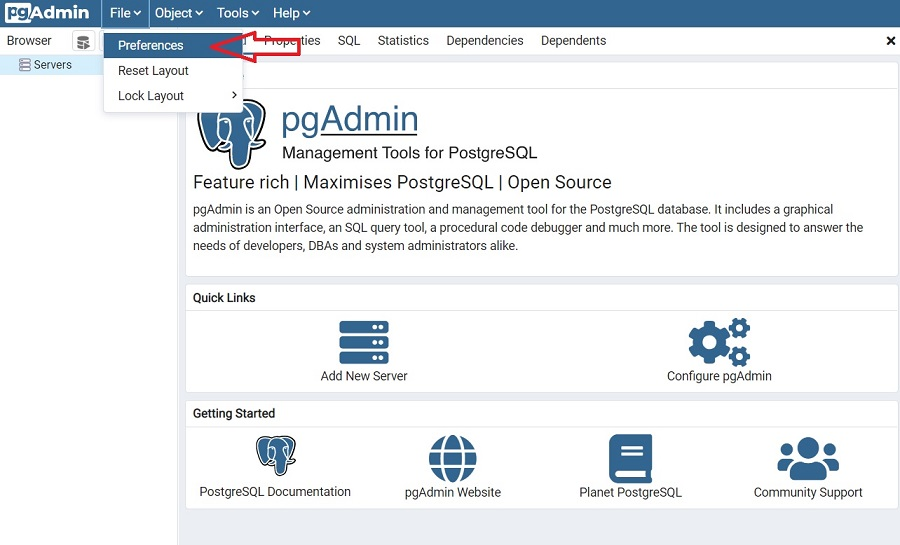
Task: Open the Tools menu
Action: point(238,13)
